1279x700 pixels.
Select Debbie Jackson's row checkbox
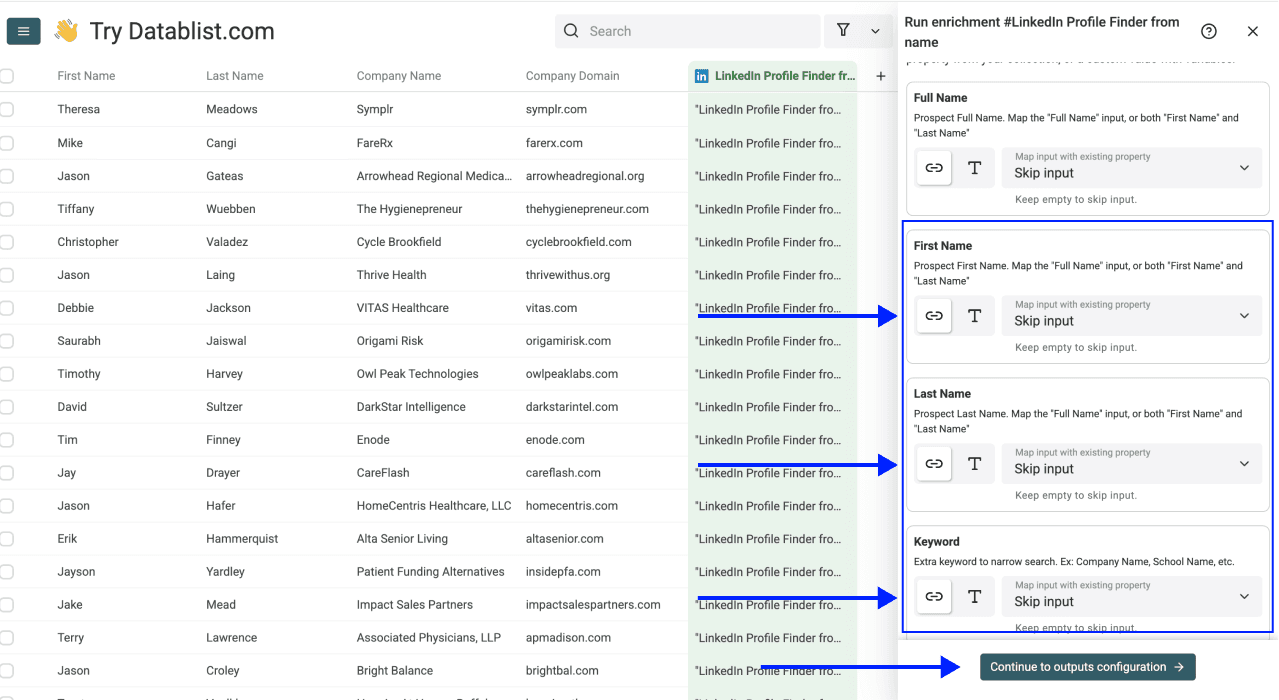[x=6, y=307]
